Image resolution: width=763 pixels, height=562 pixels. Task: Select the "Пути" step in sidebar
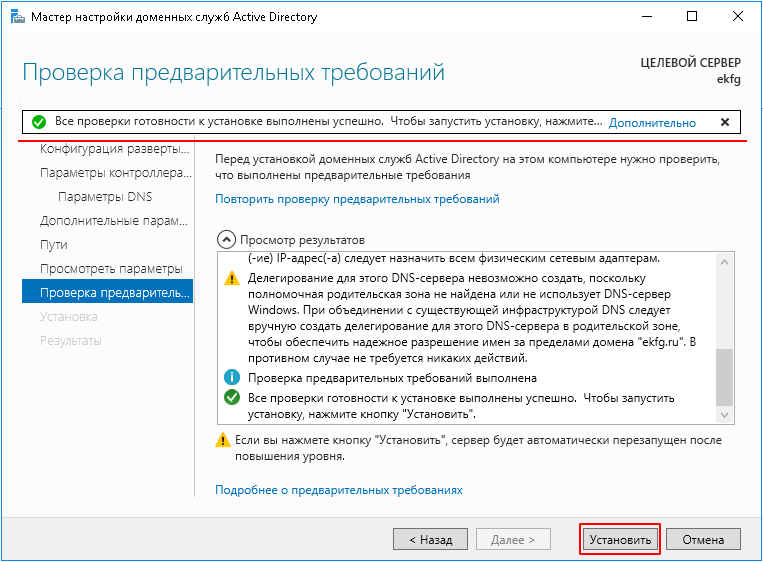coord(54,245)
